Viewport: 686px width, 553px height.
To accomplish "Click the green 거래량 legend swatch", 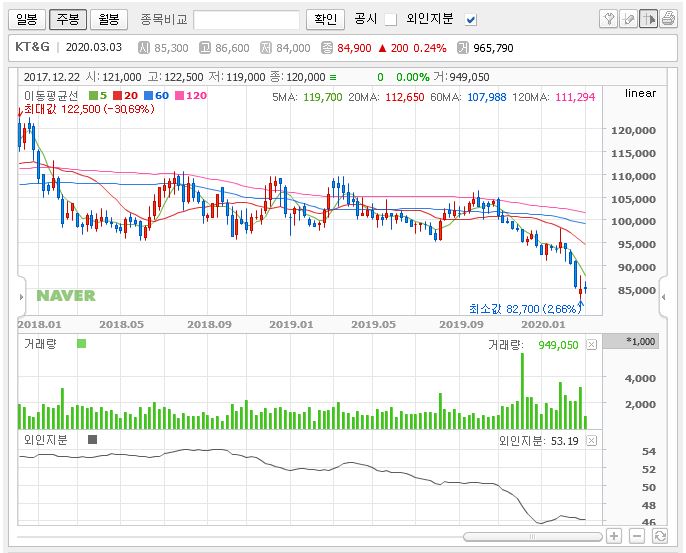I will [81, 343].
